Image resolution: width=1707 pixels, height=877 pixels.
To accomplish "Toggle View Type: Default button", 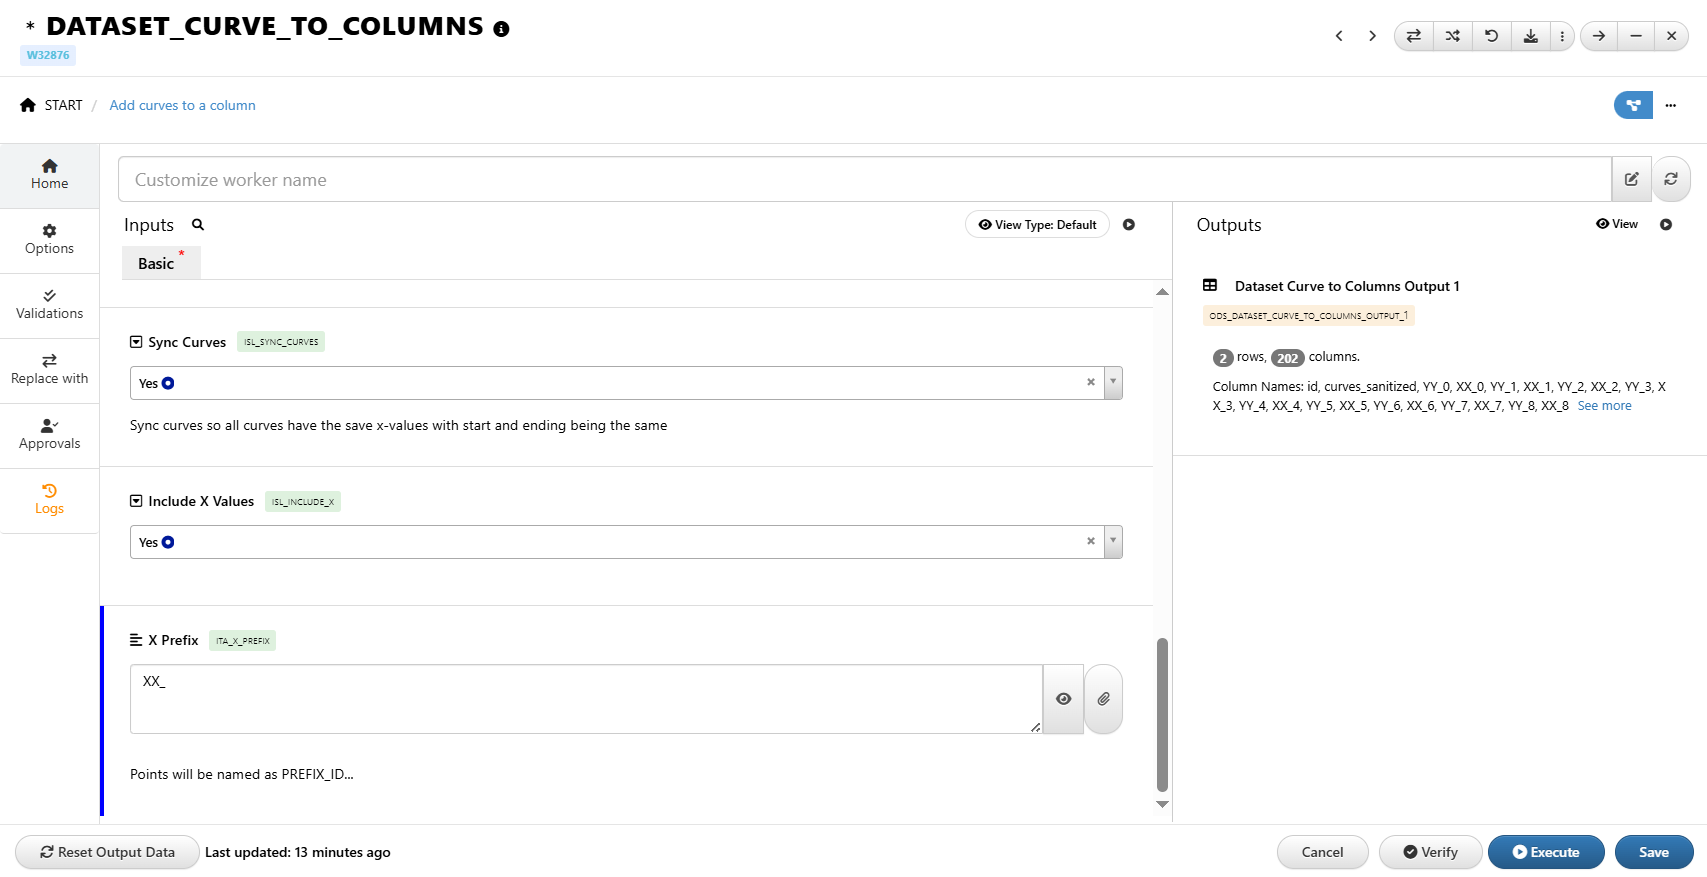I will point(1037,225).
